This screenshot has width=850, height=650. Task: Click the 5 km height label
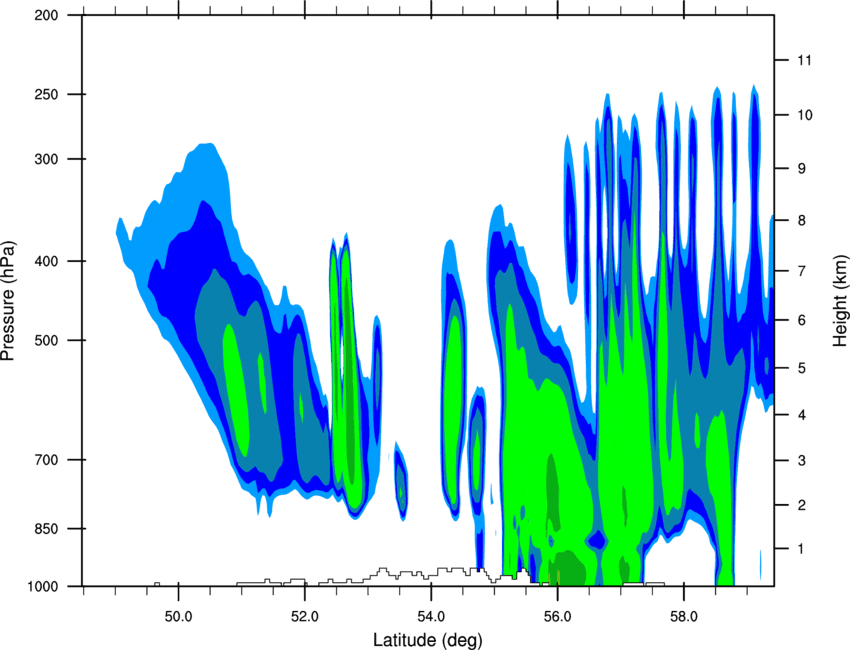pos(802,369)
